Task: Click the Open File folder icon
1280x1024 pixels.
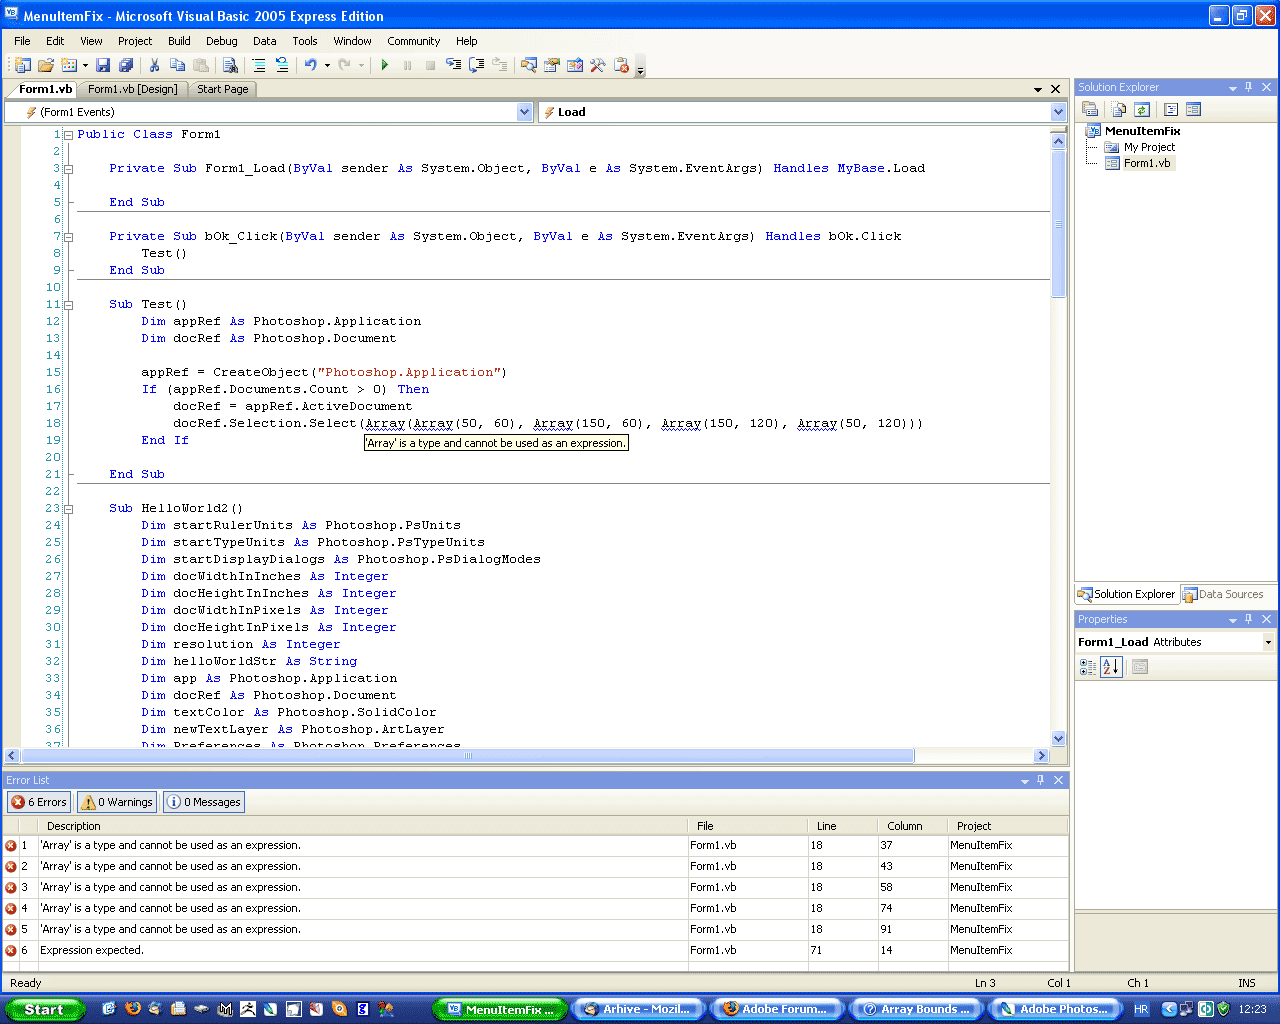Action: tap(46, 65)
